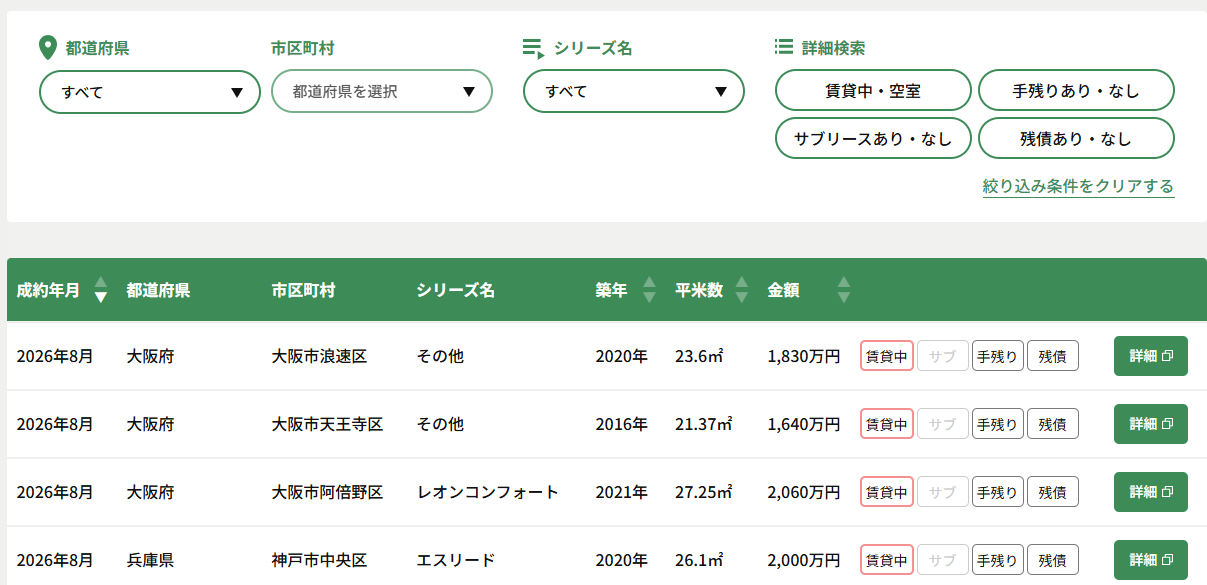Click the 27.25㎡ area value
This screenshot has height=585, width=1207.
[704, 492]
